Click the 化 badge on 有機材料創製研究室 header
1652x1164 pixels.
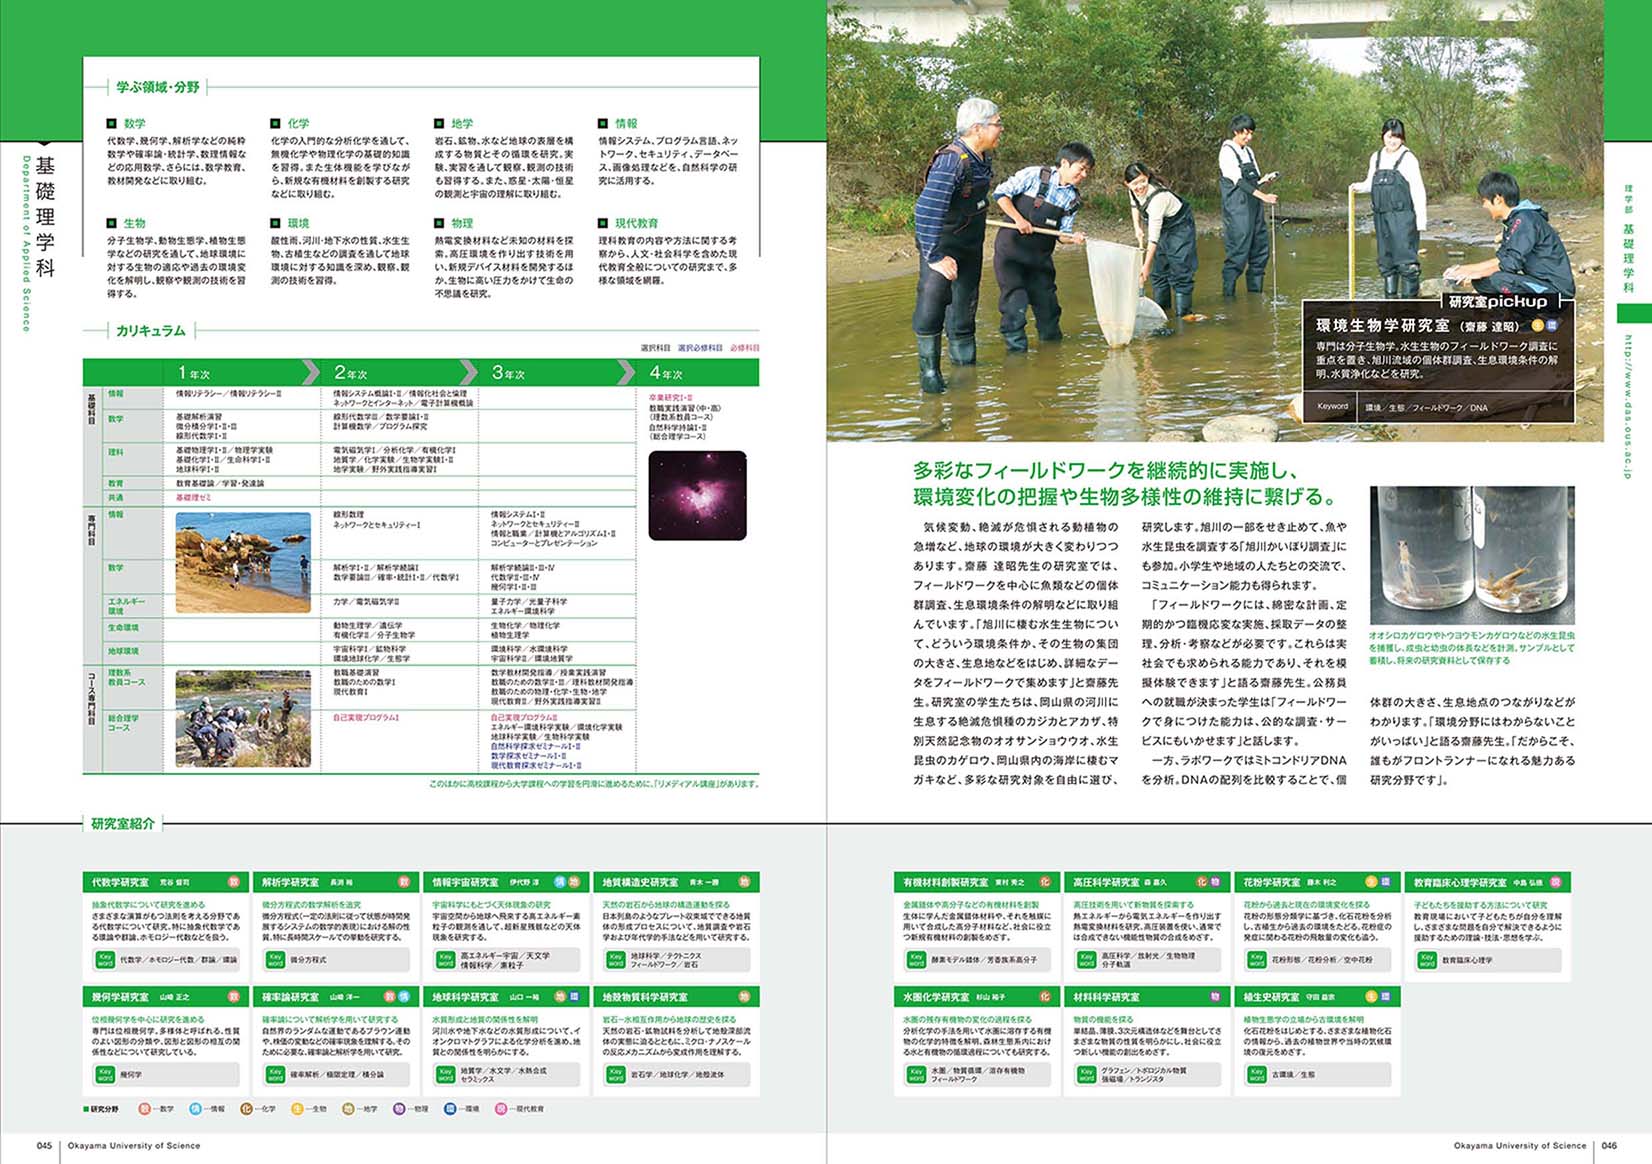point(1045,882)
